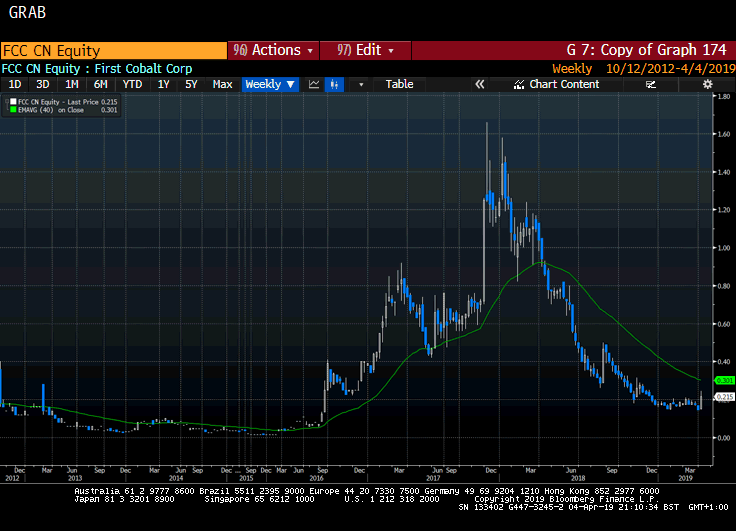The image size is (736, 531).
Task: Select the 3D time range
Action: (43, 85)
